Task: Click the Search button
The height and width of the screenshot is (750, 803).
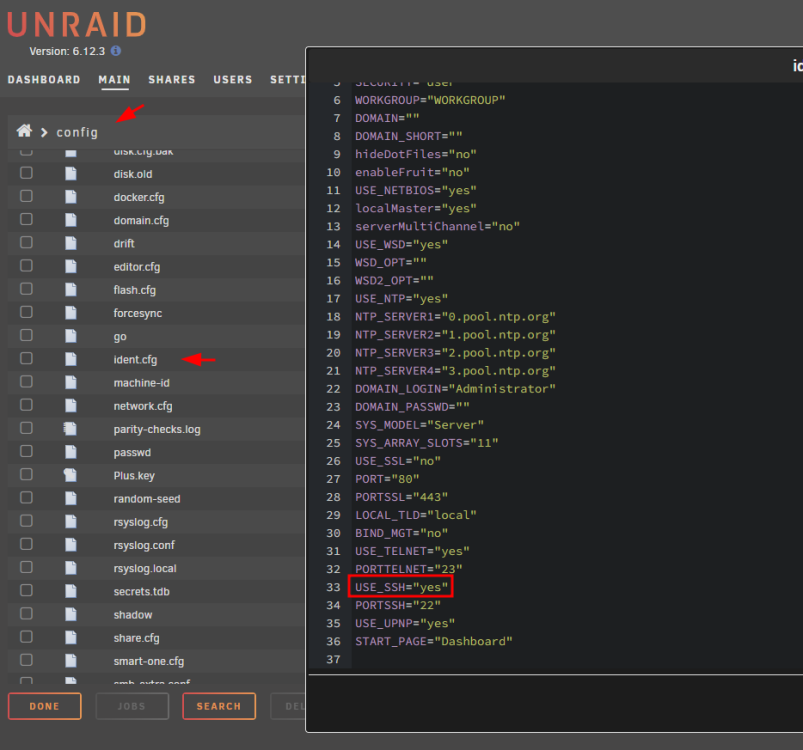Action: pos(219,706)
